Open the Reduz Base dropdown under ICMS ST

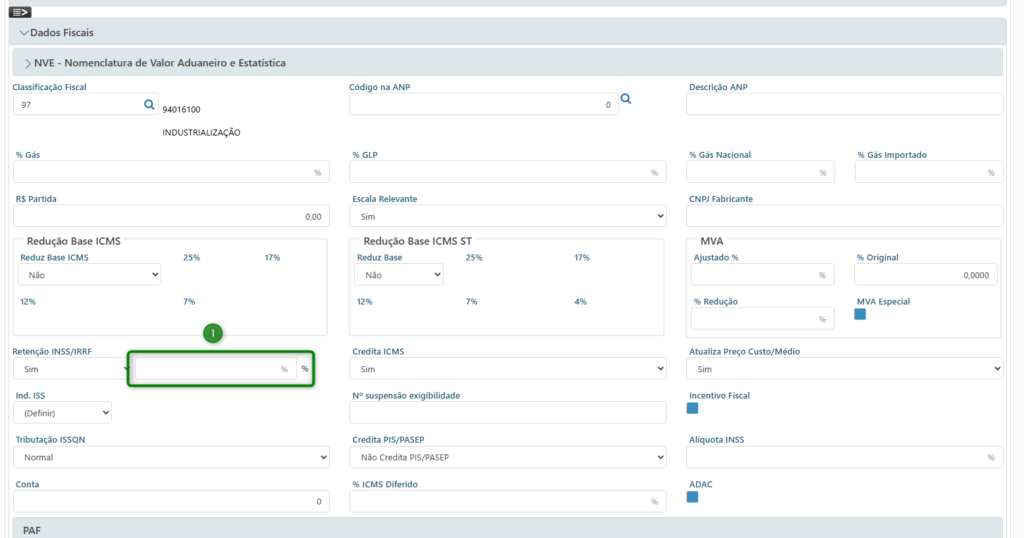pyautogui.click(x=399, y=274)
